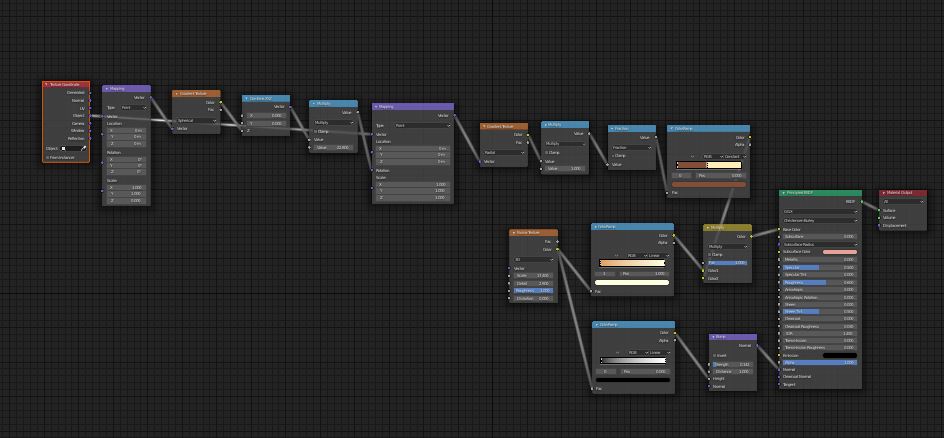Click the Value 22.000 field in Multiply node
This screenshot has width=944, height=438.
(333, 147)
